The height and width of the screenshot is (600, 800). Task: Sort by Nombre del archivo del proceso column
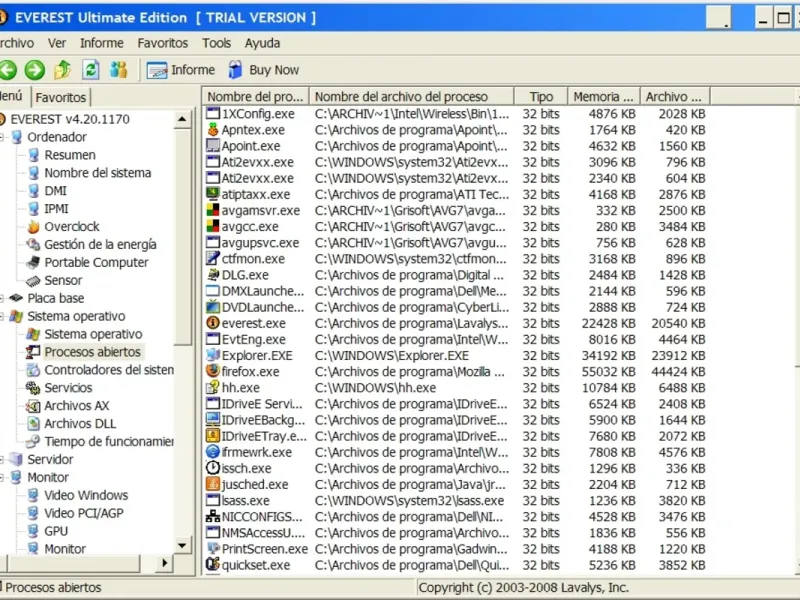(412, 96)
